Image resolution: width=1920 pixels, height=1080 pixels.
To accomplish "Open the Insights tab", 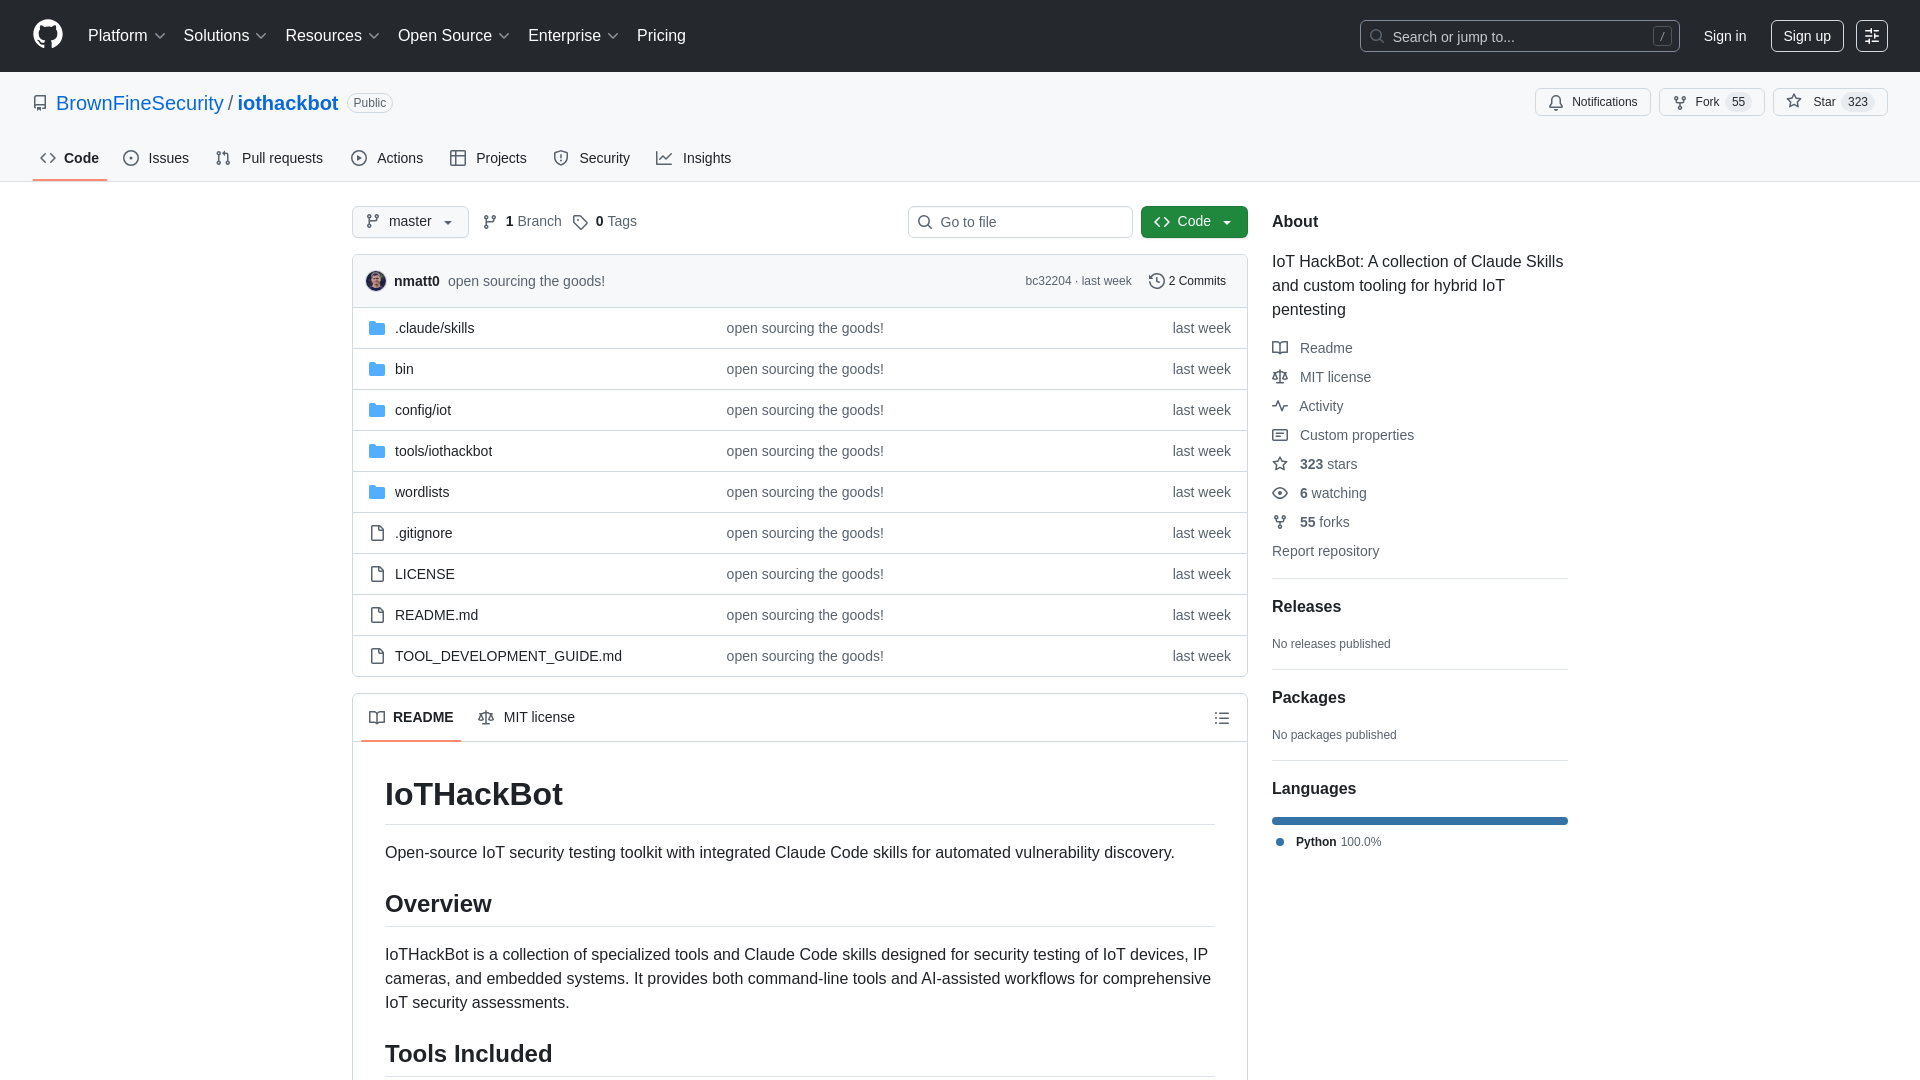I will [694, 158].
